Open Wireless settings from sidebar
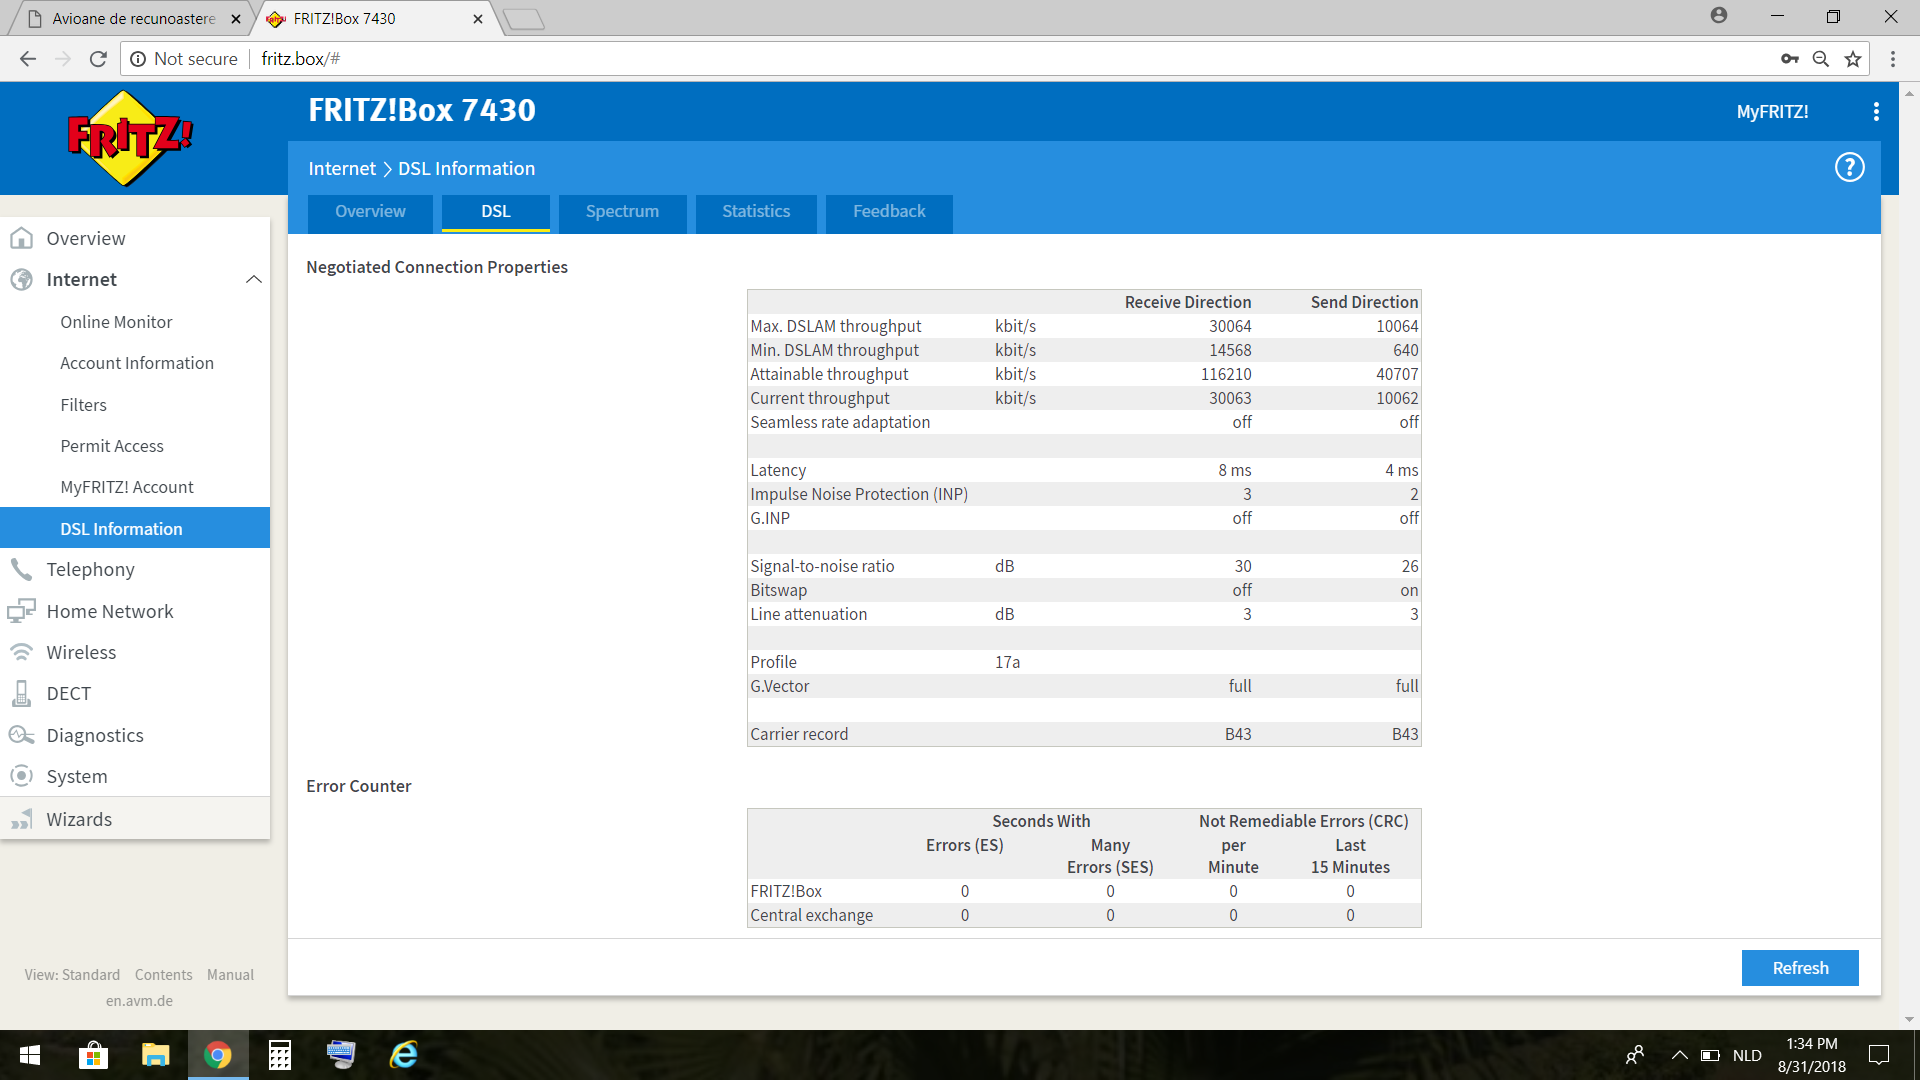 pos(81,652)
